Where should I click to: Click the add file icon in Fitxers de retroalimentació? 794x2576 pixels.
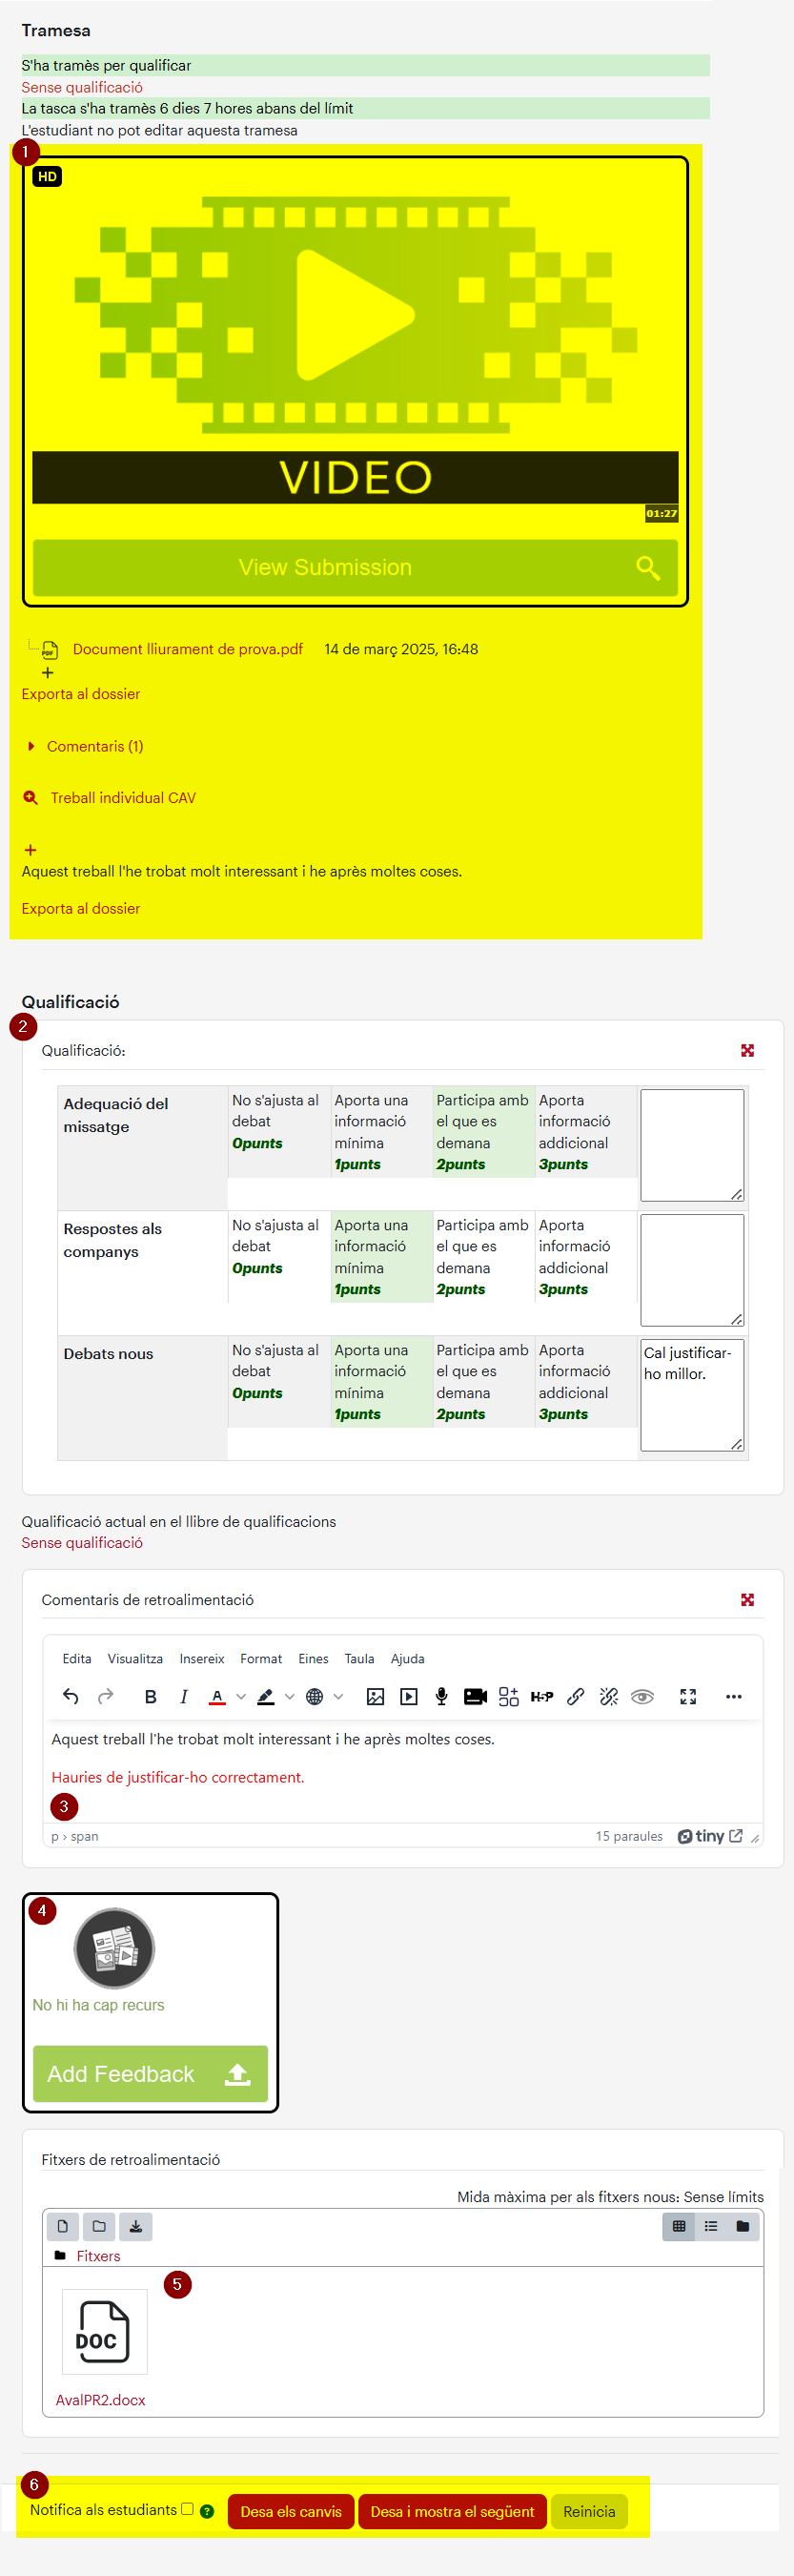pos(62,2226)
